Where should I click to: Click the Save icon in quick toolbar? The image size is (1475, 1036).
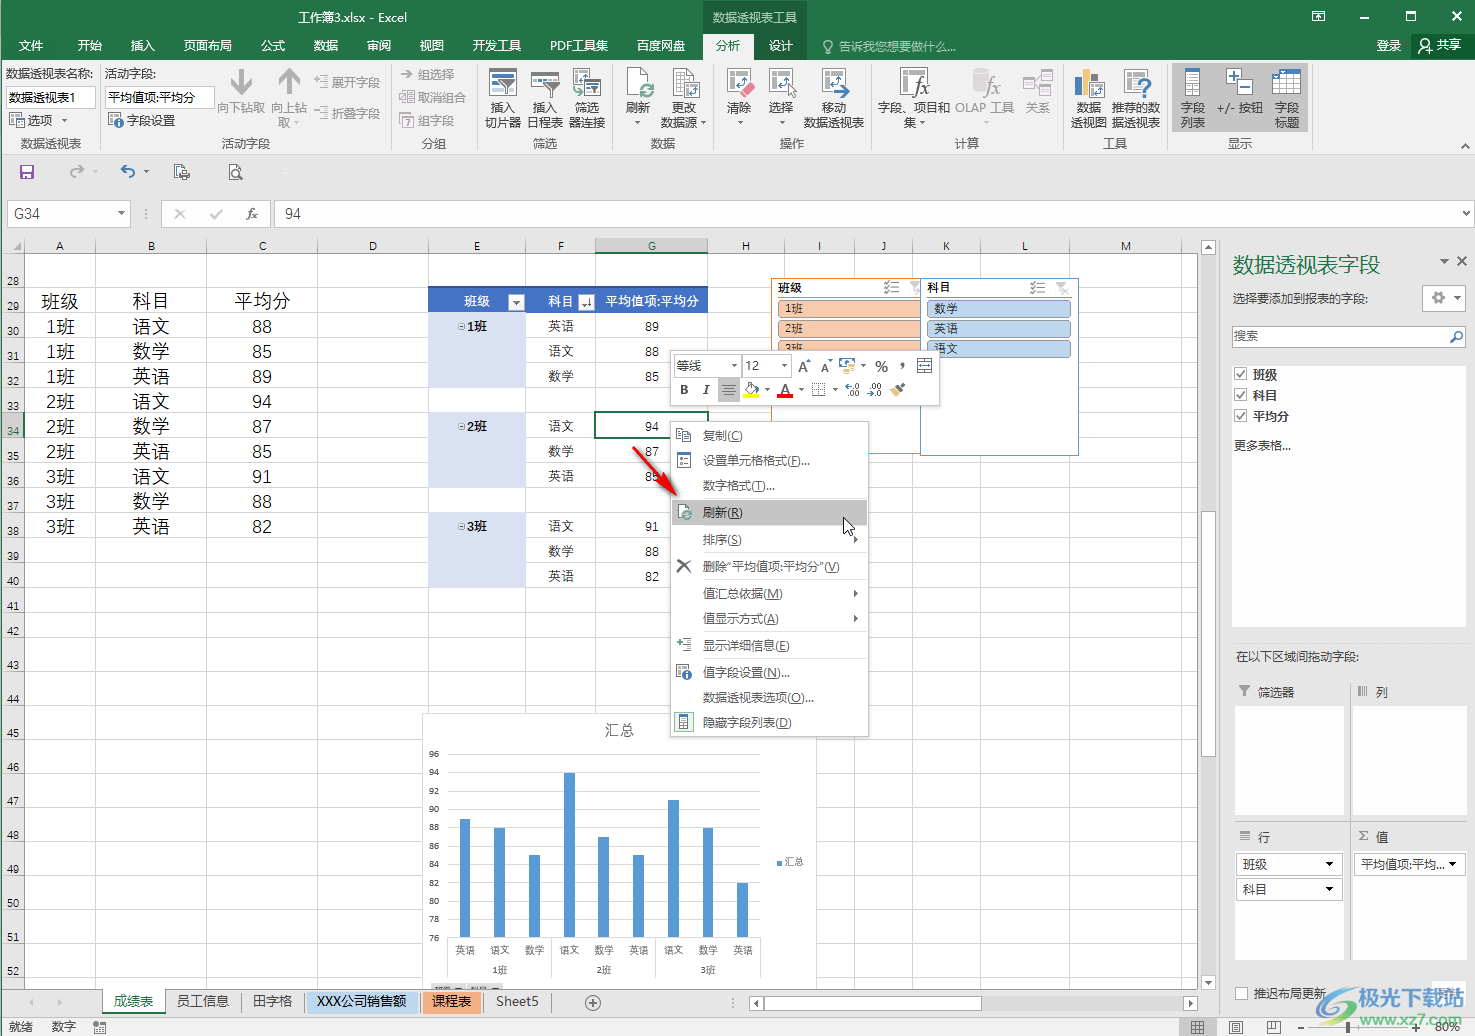tap(27, 172)
